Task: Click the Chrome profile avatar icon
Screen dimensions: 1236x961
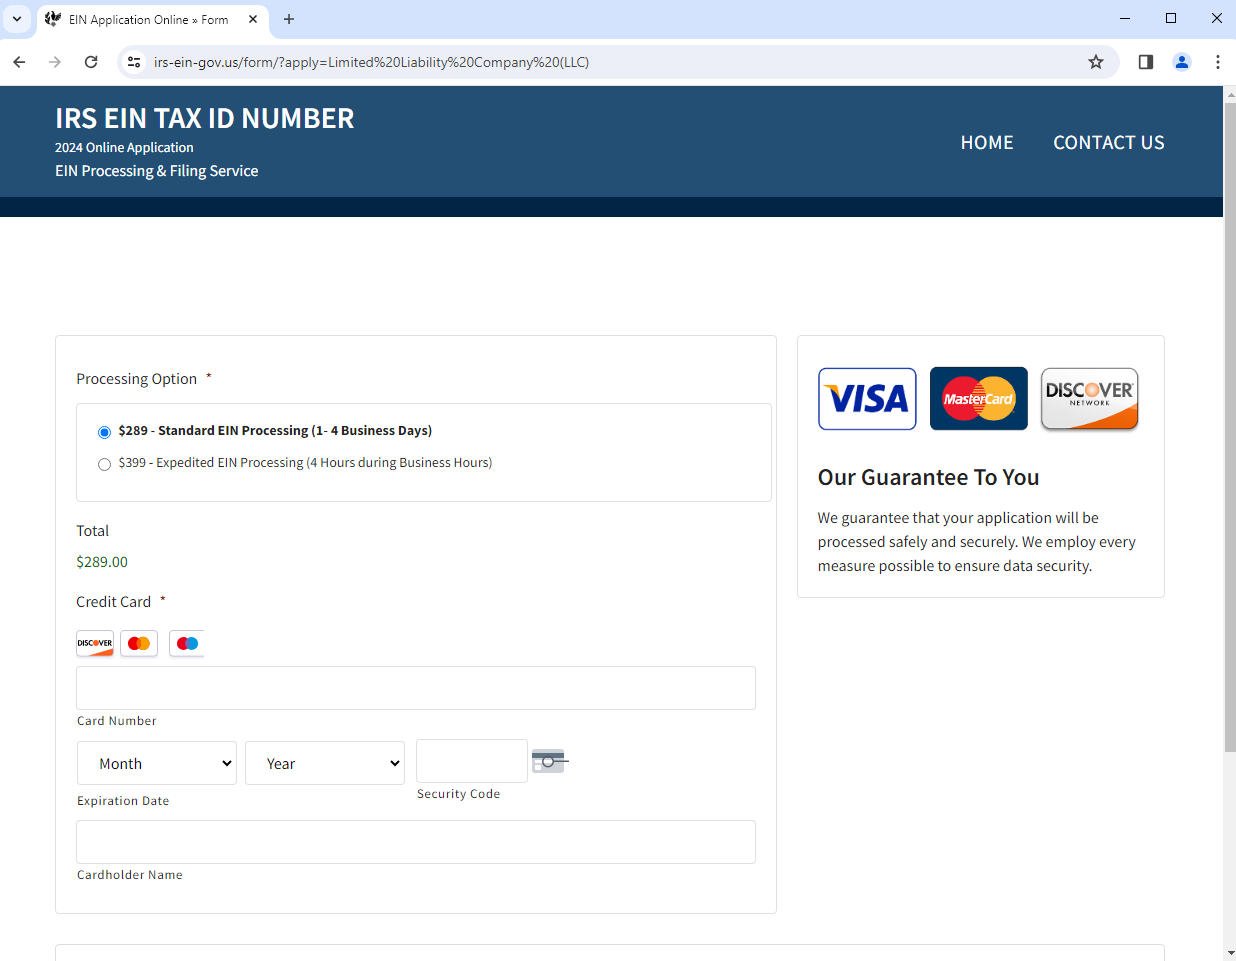Action: pos(1182,62)
